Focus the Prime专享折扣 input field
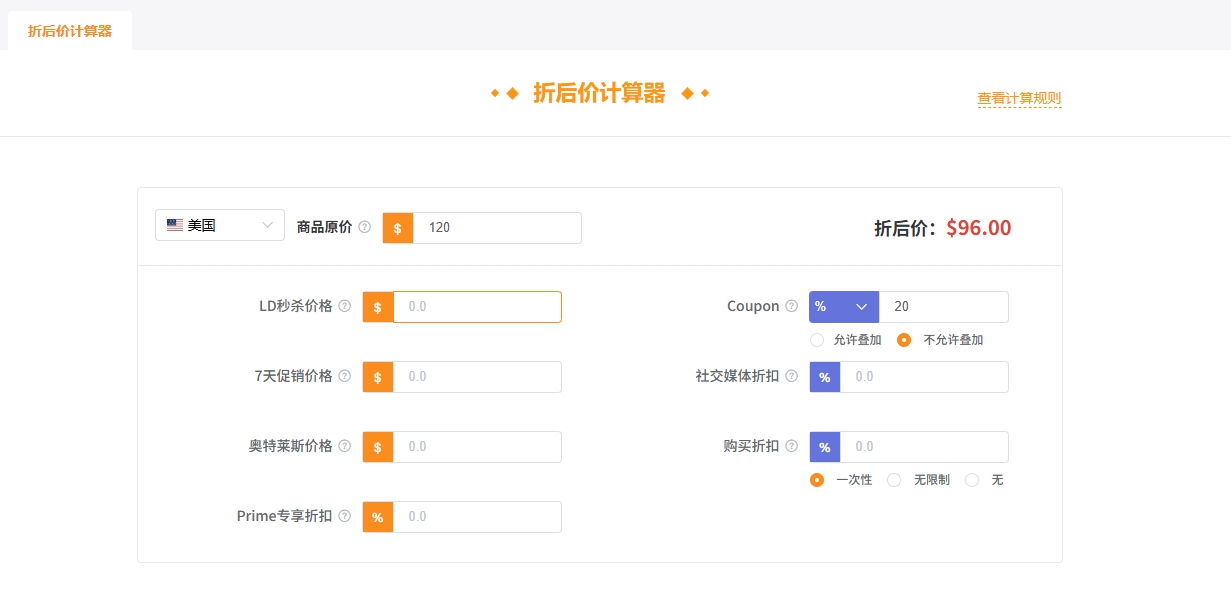This screenshot has width=1231, height=595. point(477,517)
